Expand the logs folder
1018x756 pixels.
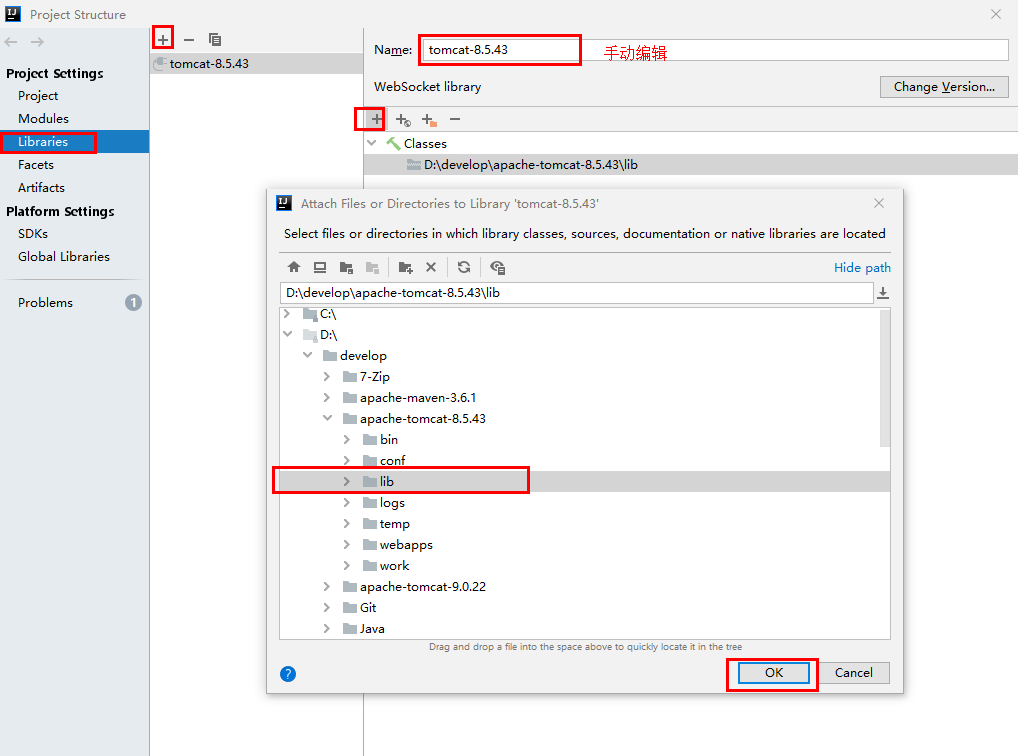point(347,503)
